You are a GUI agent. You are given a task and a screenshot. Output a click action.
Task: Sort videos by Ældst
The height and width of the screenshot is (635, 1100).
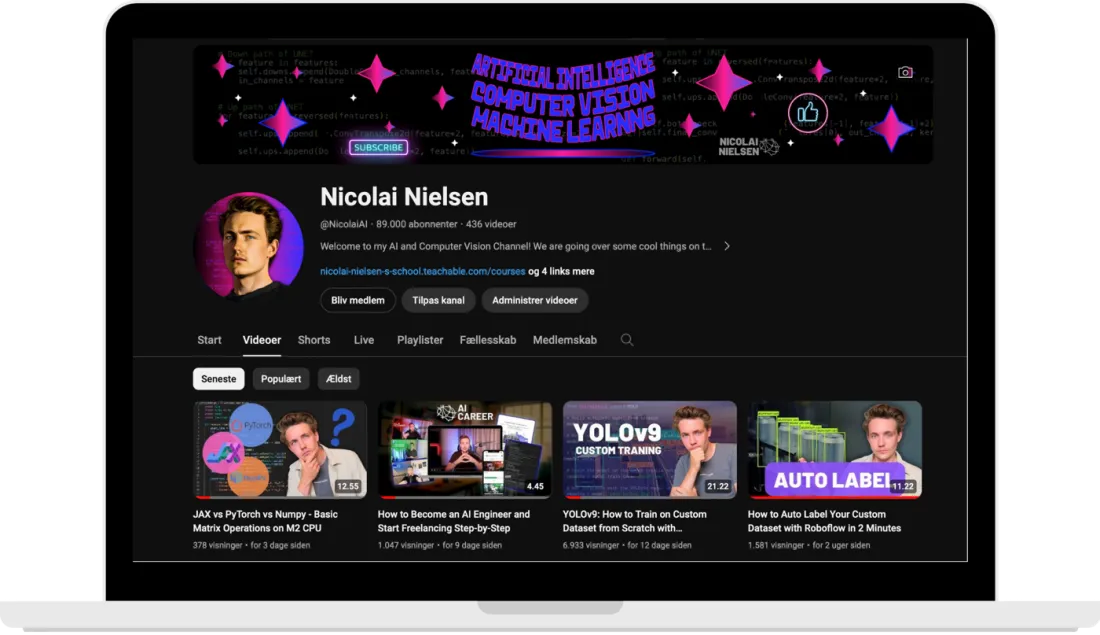click(x=338, y=379)
